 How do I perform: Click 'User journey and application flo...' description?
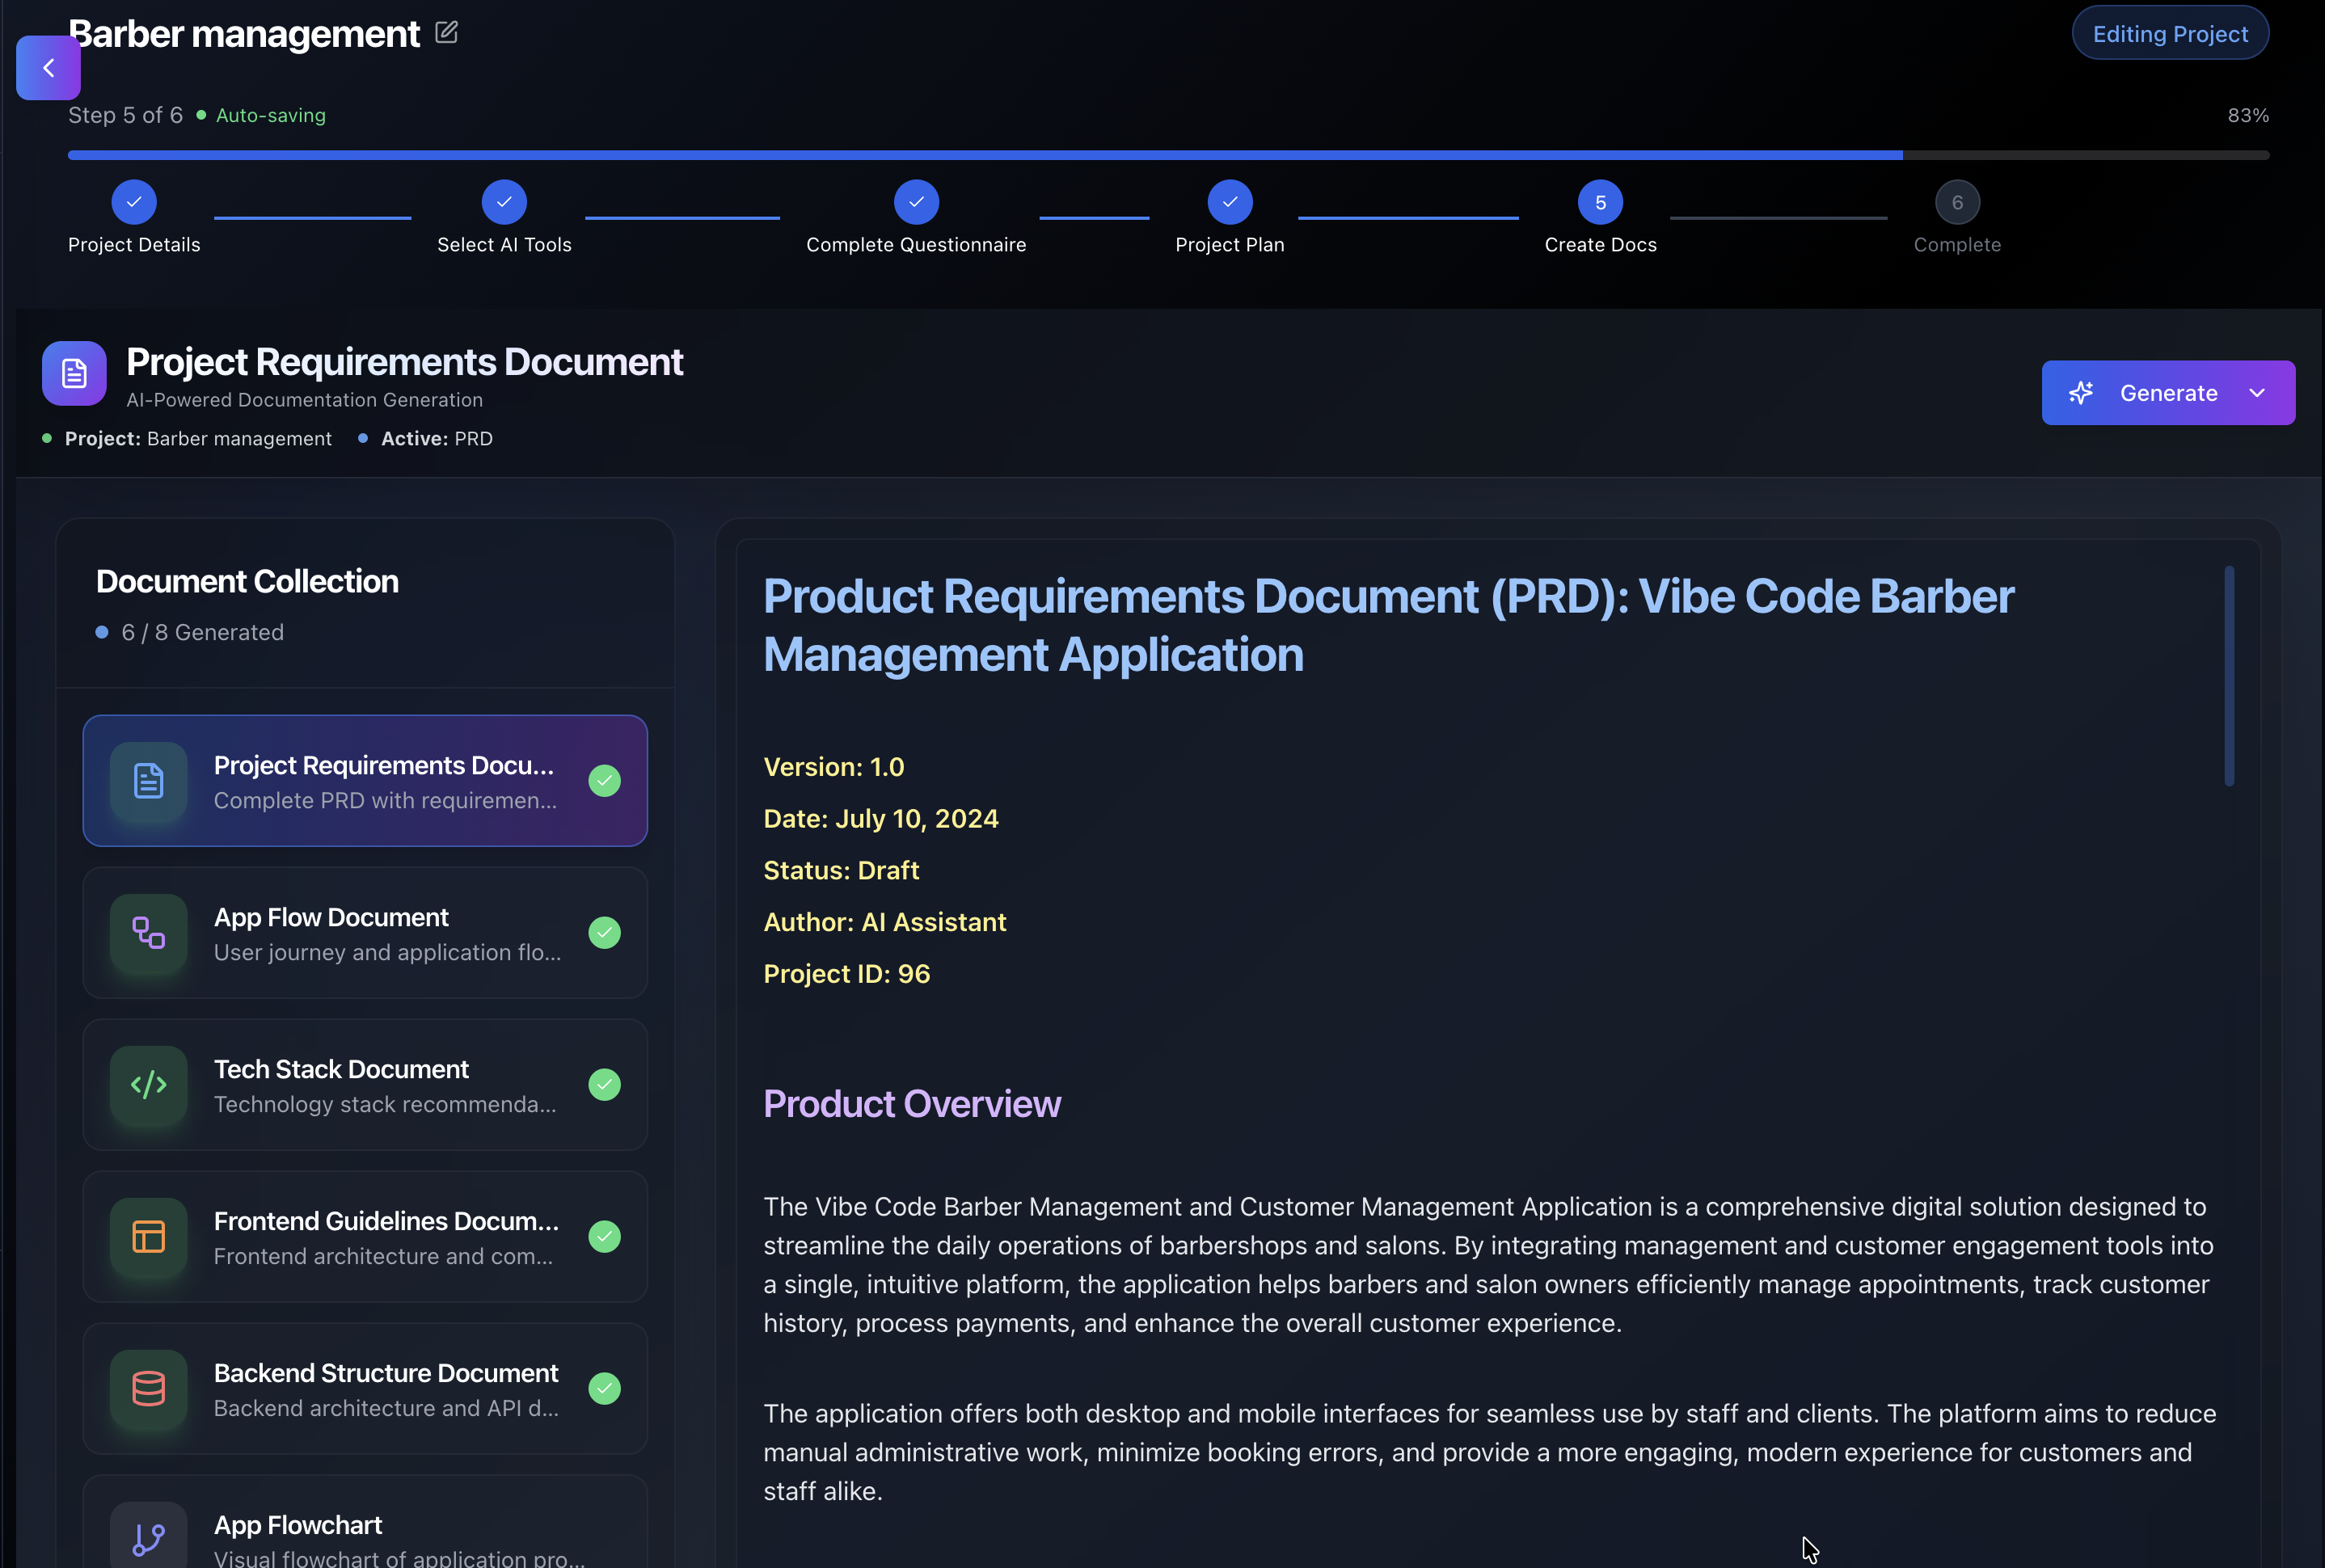pyautogui.click(x=388, y=953)
